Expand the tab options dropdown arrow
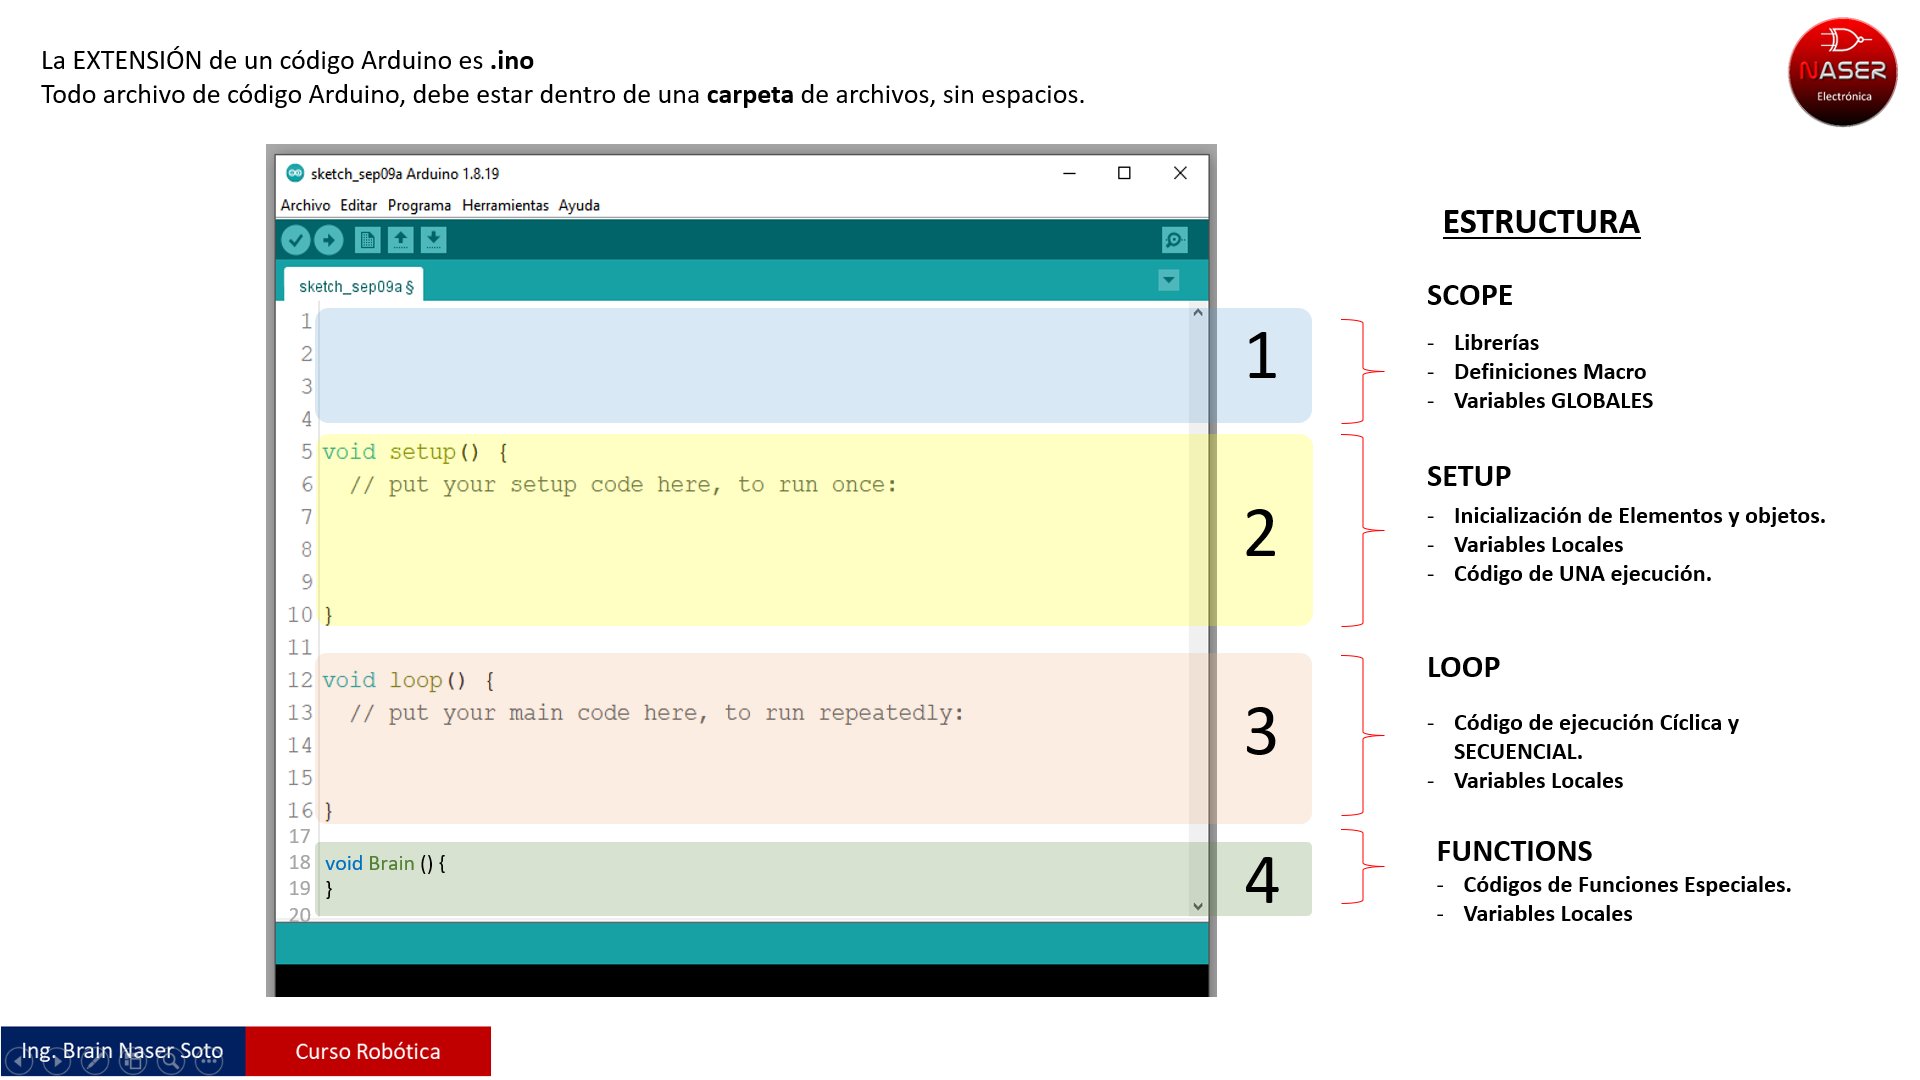The image size is (1920, 1080). click(x=1168, y=281)
